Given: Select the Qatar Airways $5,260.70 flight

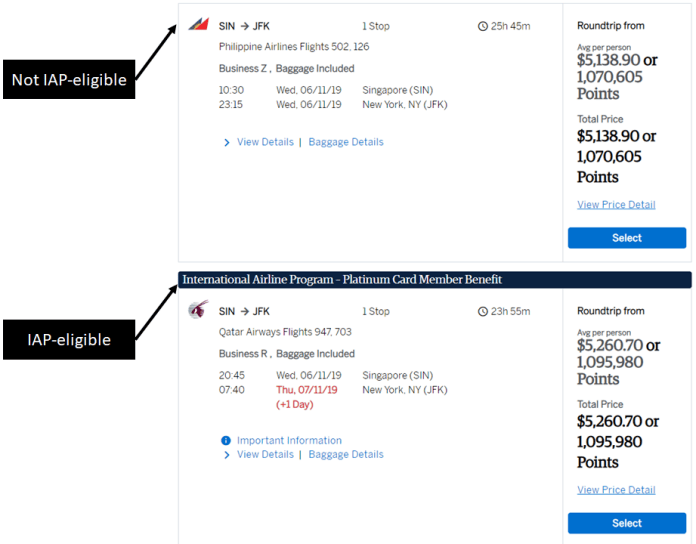Looking at the screenshot, I should click(627, 523).
